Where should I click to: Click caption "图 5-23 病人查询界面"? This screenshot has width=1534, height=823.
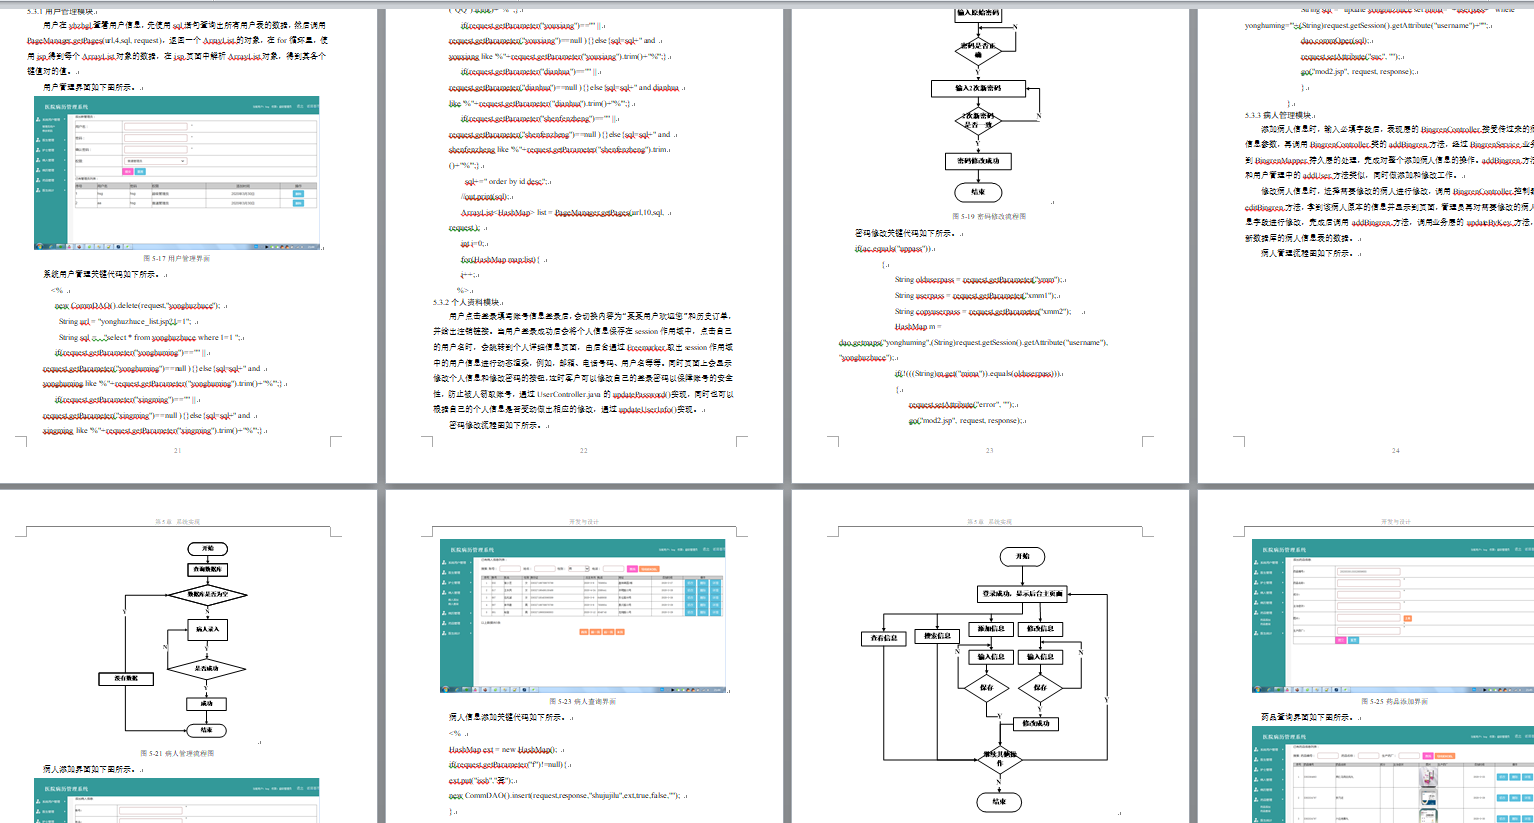click(583, 701)
